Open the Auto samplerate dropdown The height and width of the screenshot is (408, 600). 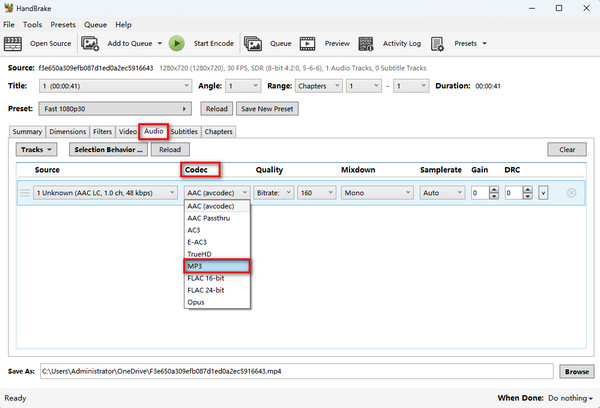point(442,193)
